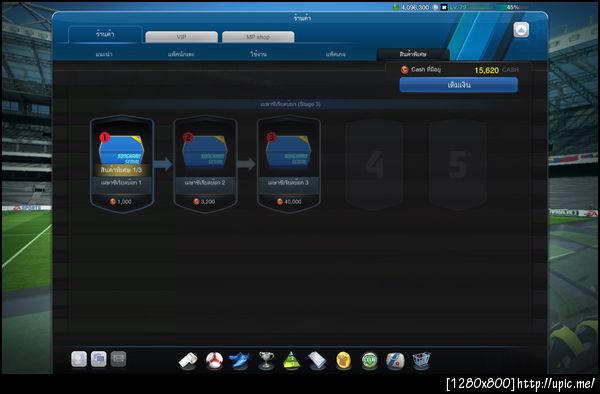This screenshot has width=600, height=394.
Task: Click the Lv level indicator in top bar
Action: [458, 7]
